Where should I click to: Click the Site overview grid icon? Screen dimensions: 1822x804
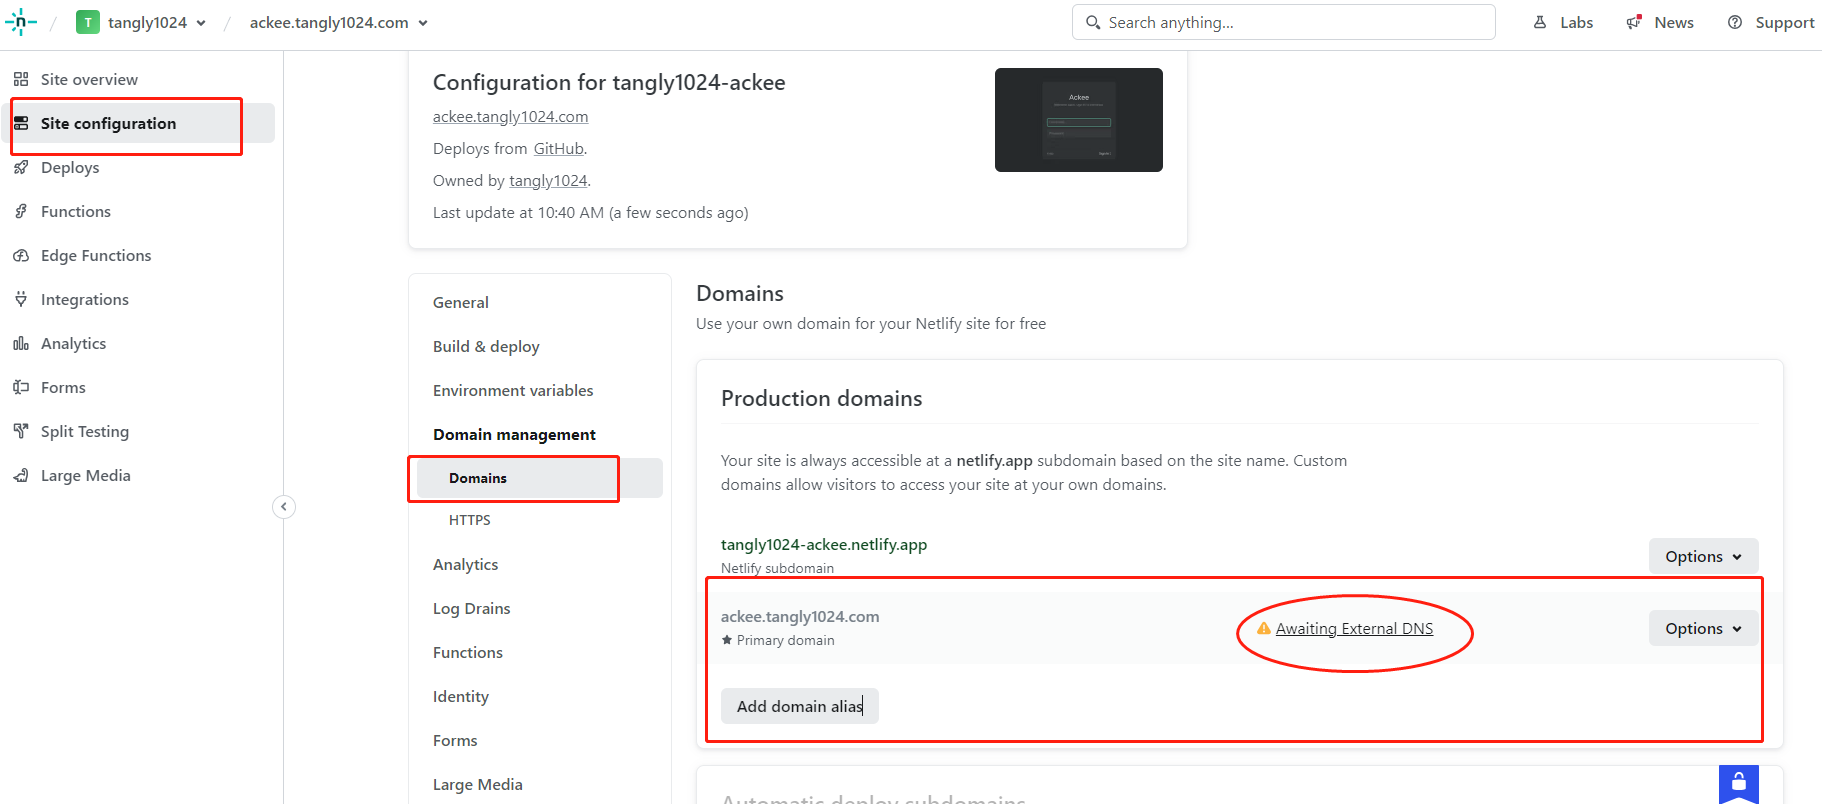point(21,79)
